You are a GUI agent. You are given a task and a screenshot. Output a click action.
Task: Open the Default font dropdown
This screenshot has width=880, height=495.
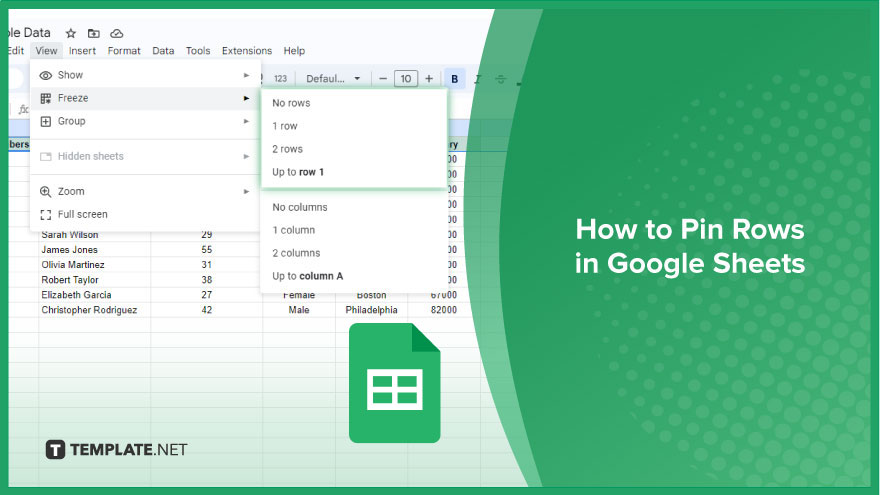point(332,79)
